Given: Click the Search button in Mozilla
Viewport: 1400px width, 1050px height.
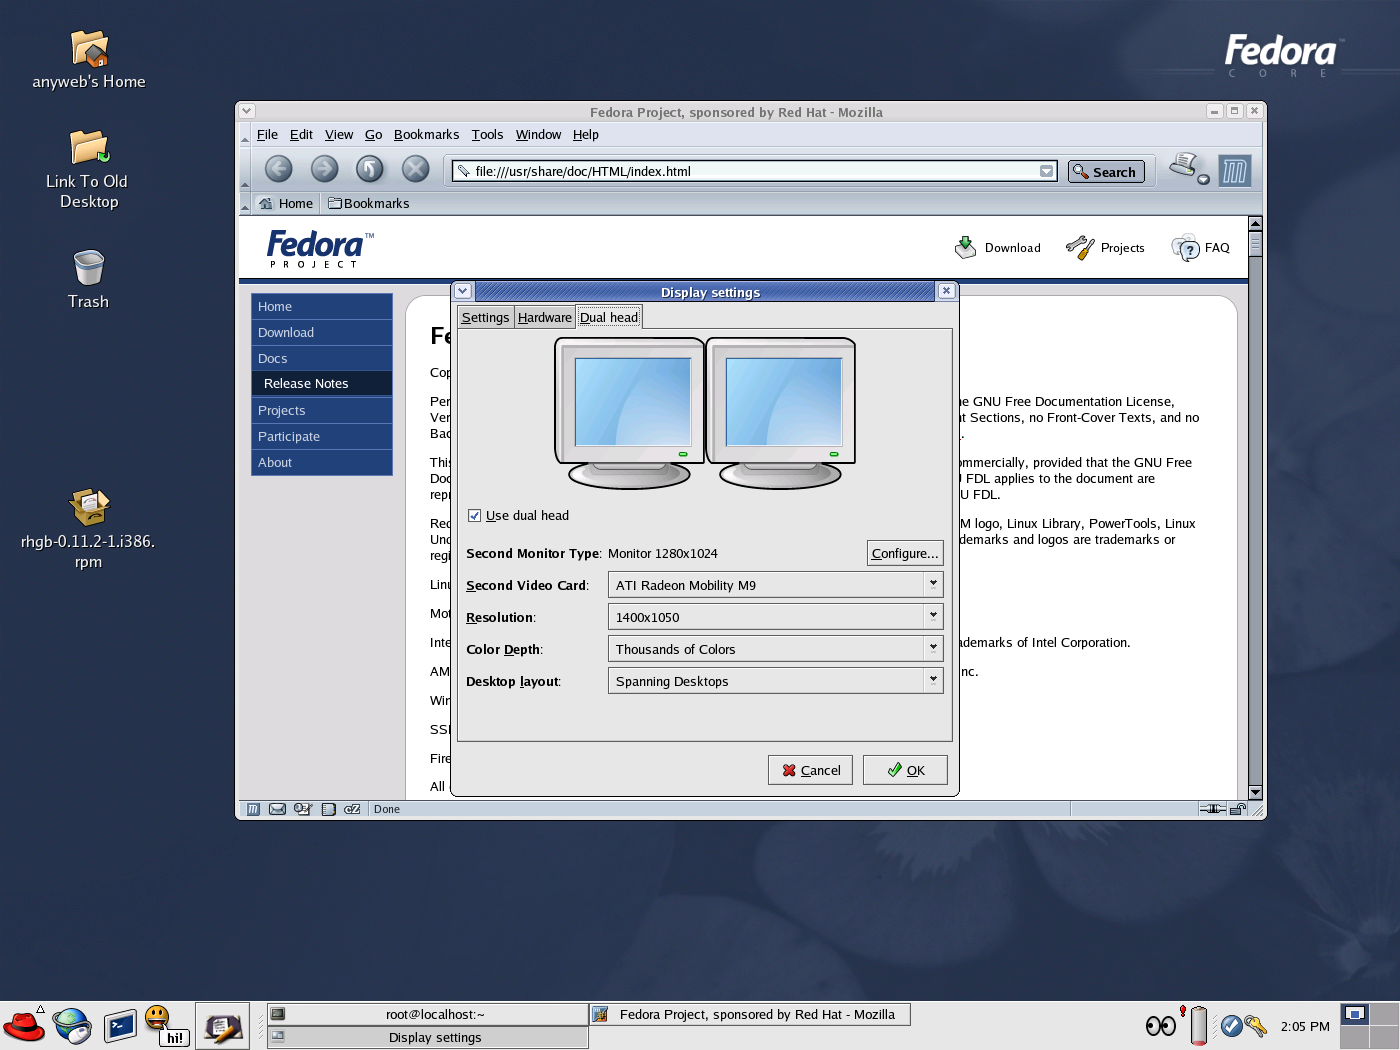Looking at the screenshot, I should [x=1106, y=172].
